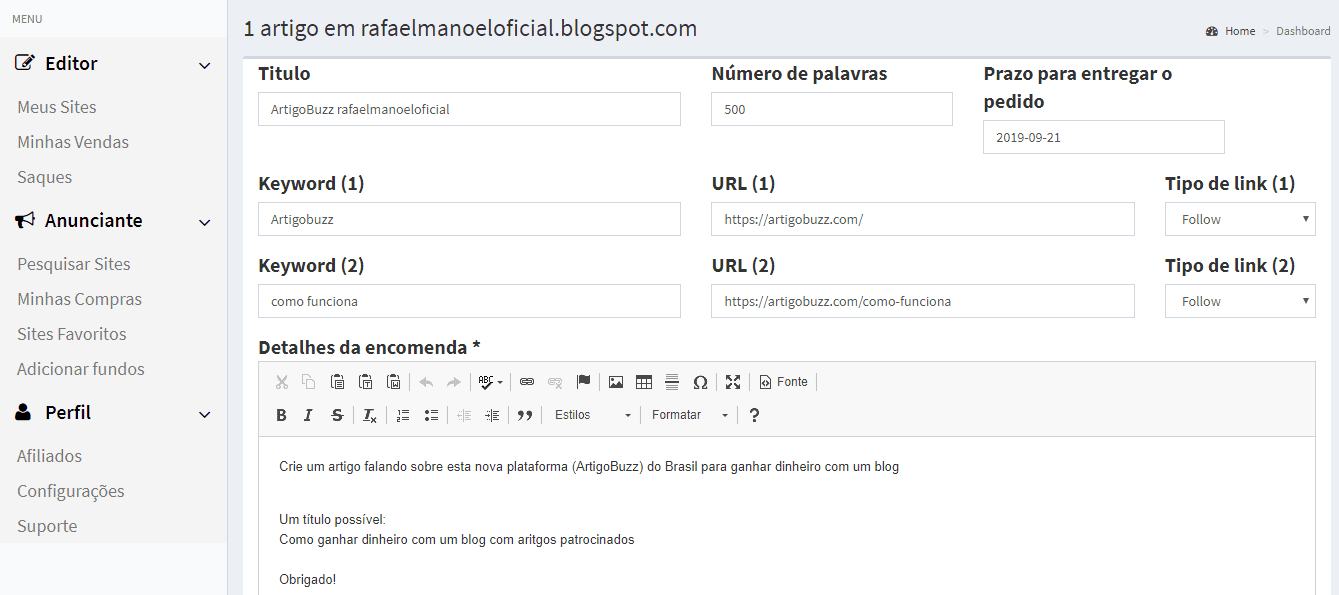Open the Estilos styles dropdown
The height and width of the screenshot is (595, 1339).
point(593,415)
